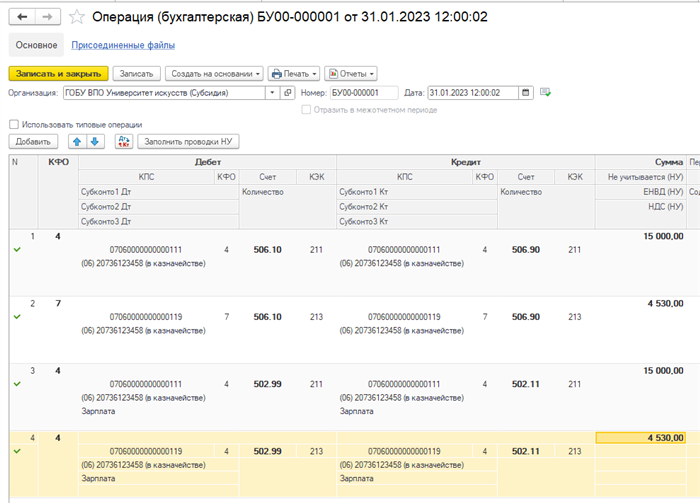700x503 pixels.
Task: Click the 'ЕНВД (НУ)' header cell
Action: point(641,192)
